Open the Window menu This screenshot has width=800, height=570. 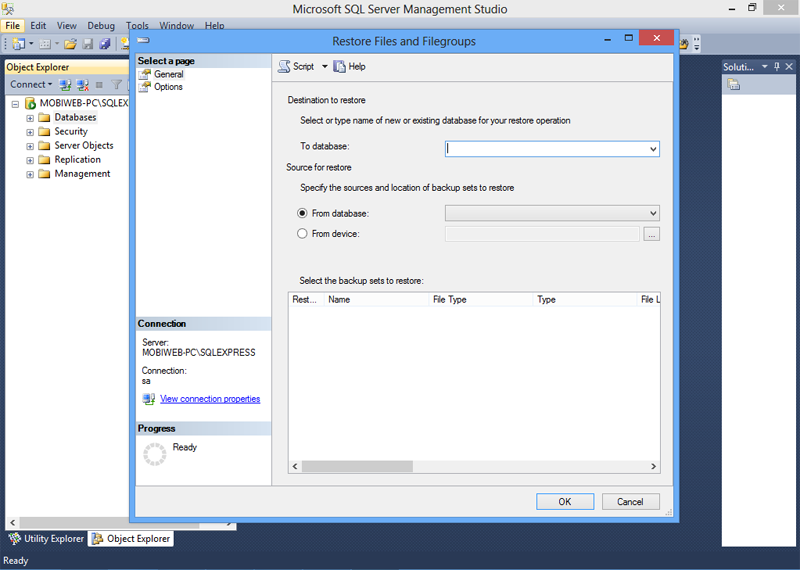click(x=177, y=26)
